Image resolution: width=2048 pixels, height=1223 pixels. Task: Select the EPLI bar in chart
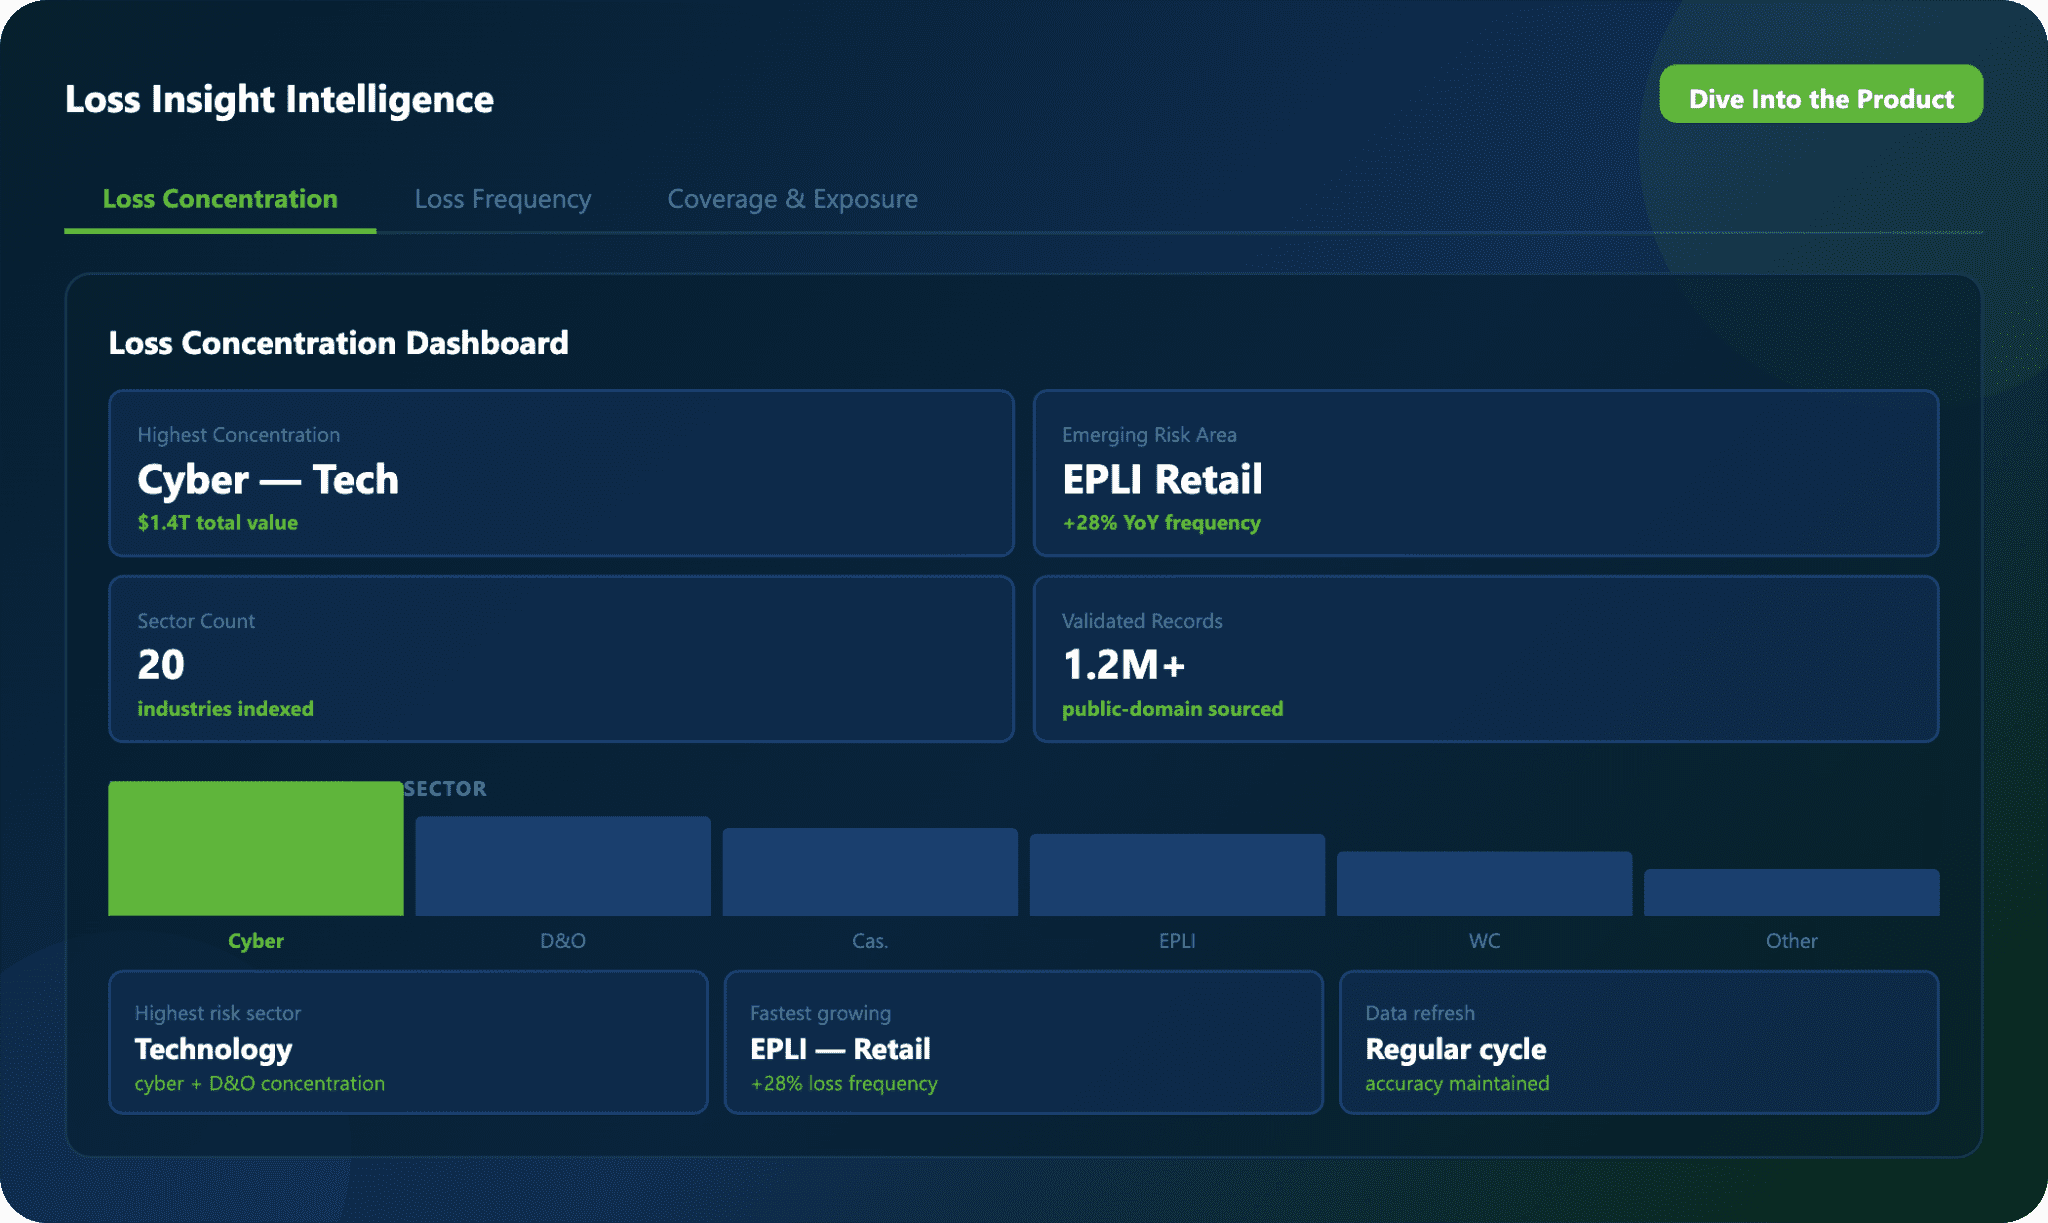[1177, 875]
